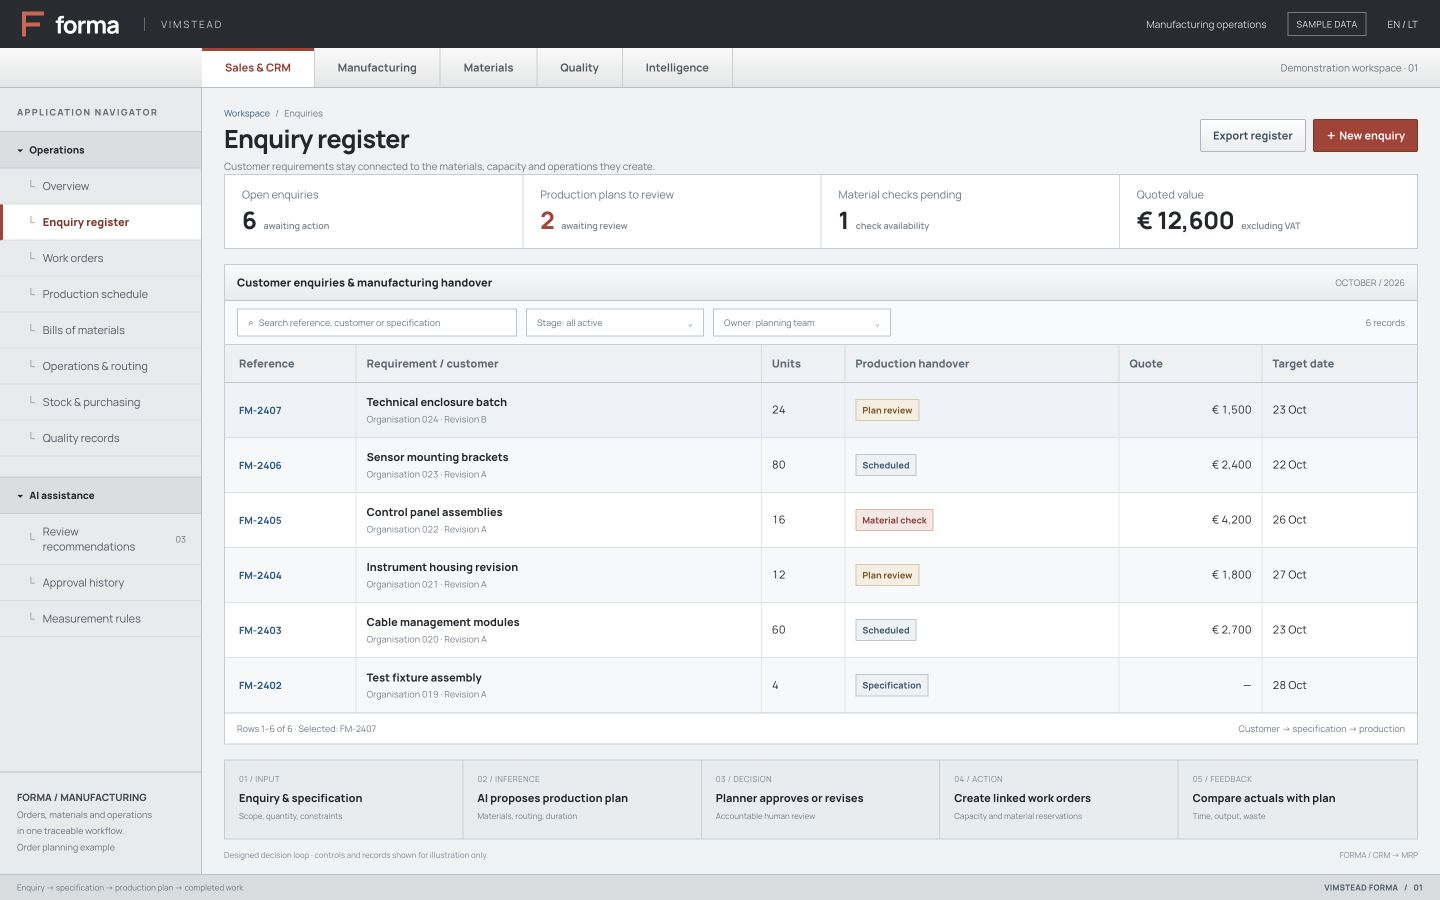Click the Open enquiries summary card

pyautogui.click(x=374, y=212)
